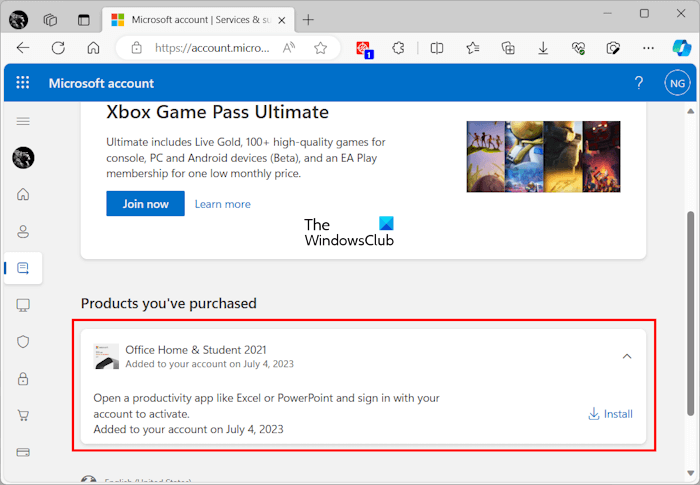This screenshot has height=485, width=700.
Task: Open Payment options card icon
Action: tap(23, 452)
